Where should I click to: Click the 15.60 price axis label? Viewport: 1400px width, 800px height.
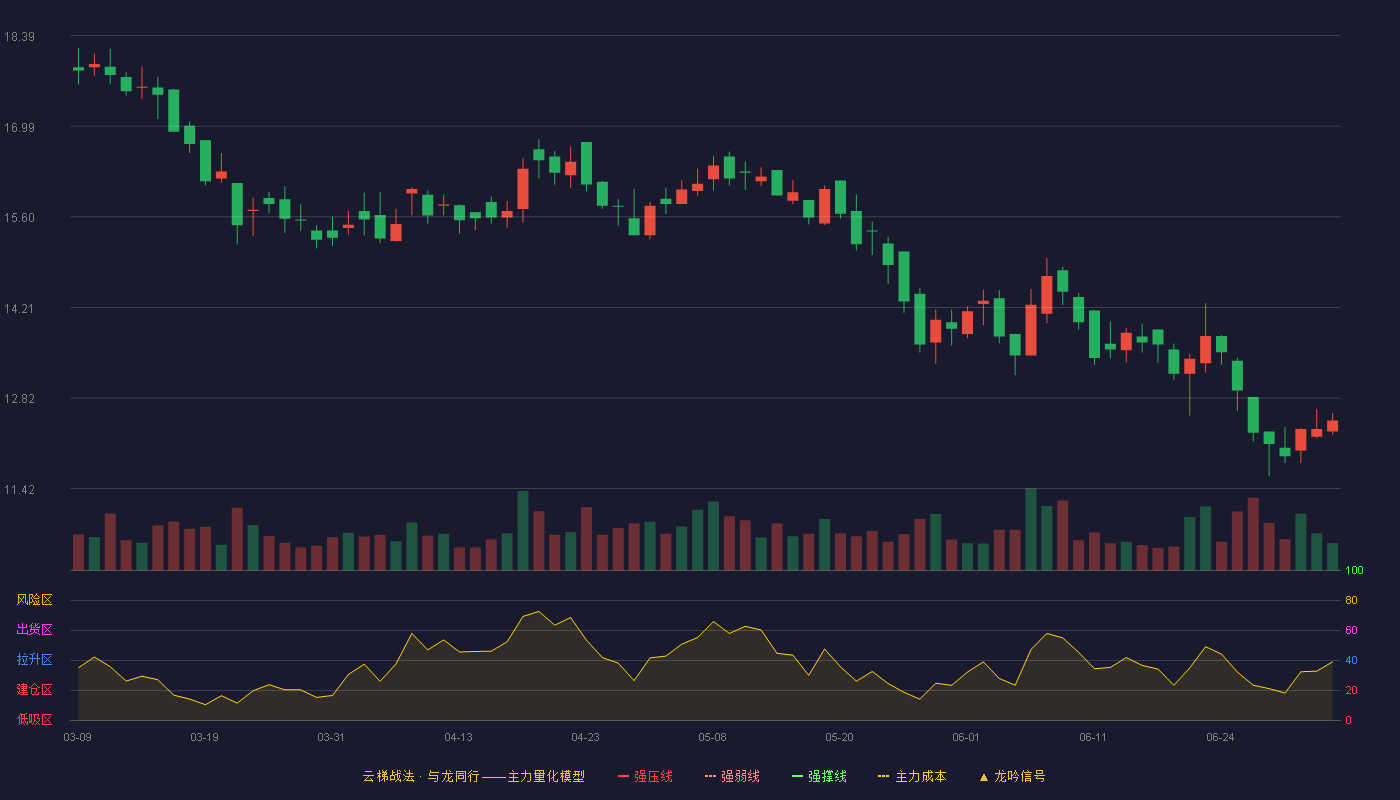pos(19,218)
